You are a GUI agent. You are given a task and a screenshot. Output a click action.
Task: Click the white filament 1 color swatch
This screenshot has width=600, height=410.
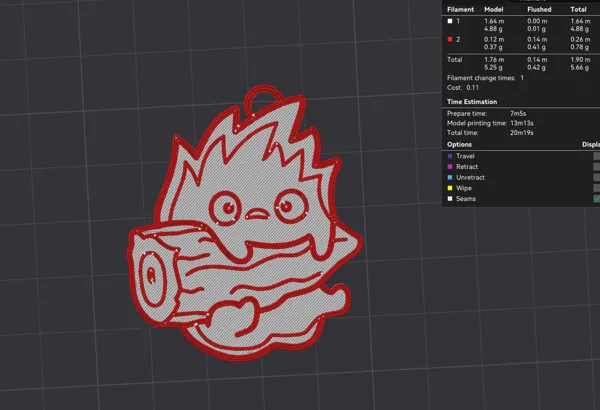(x=450, y=21)
